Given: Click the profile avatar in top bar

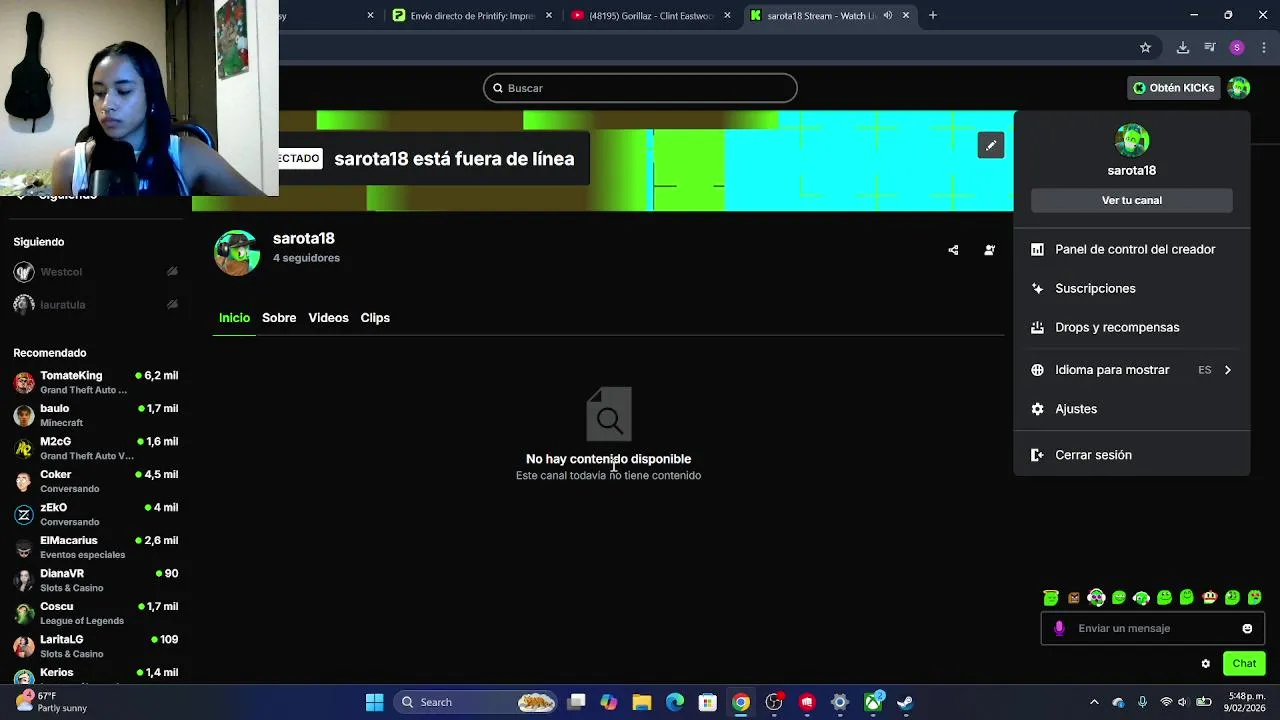Looking at the screenshot, I should click(1238, 88).
